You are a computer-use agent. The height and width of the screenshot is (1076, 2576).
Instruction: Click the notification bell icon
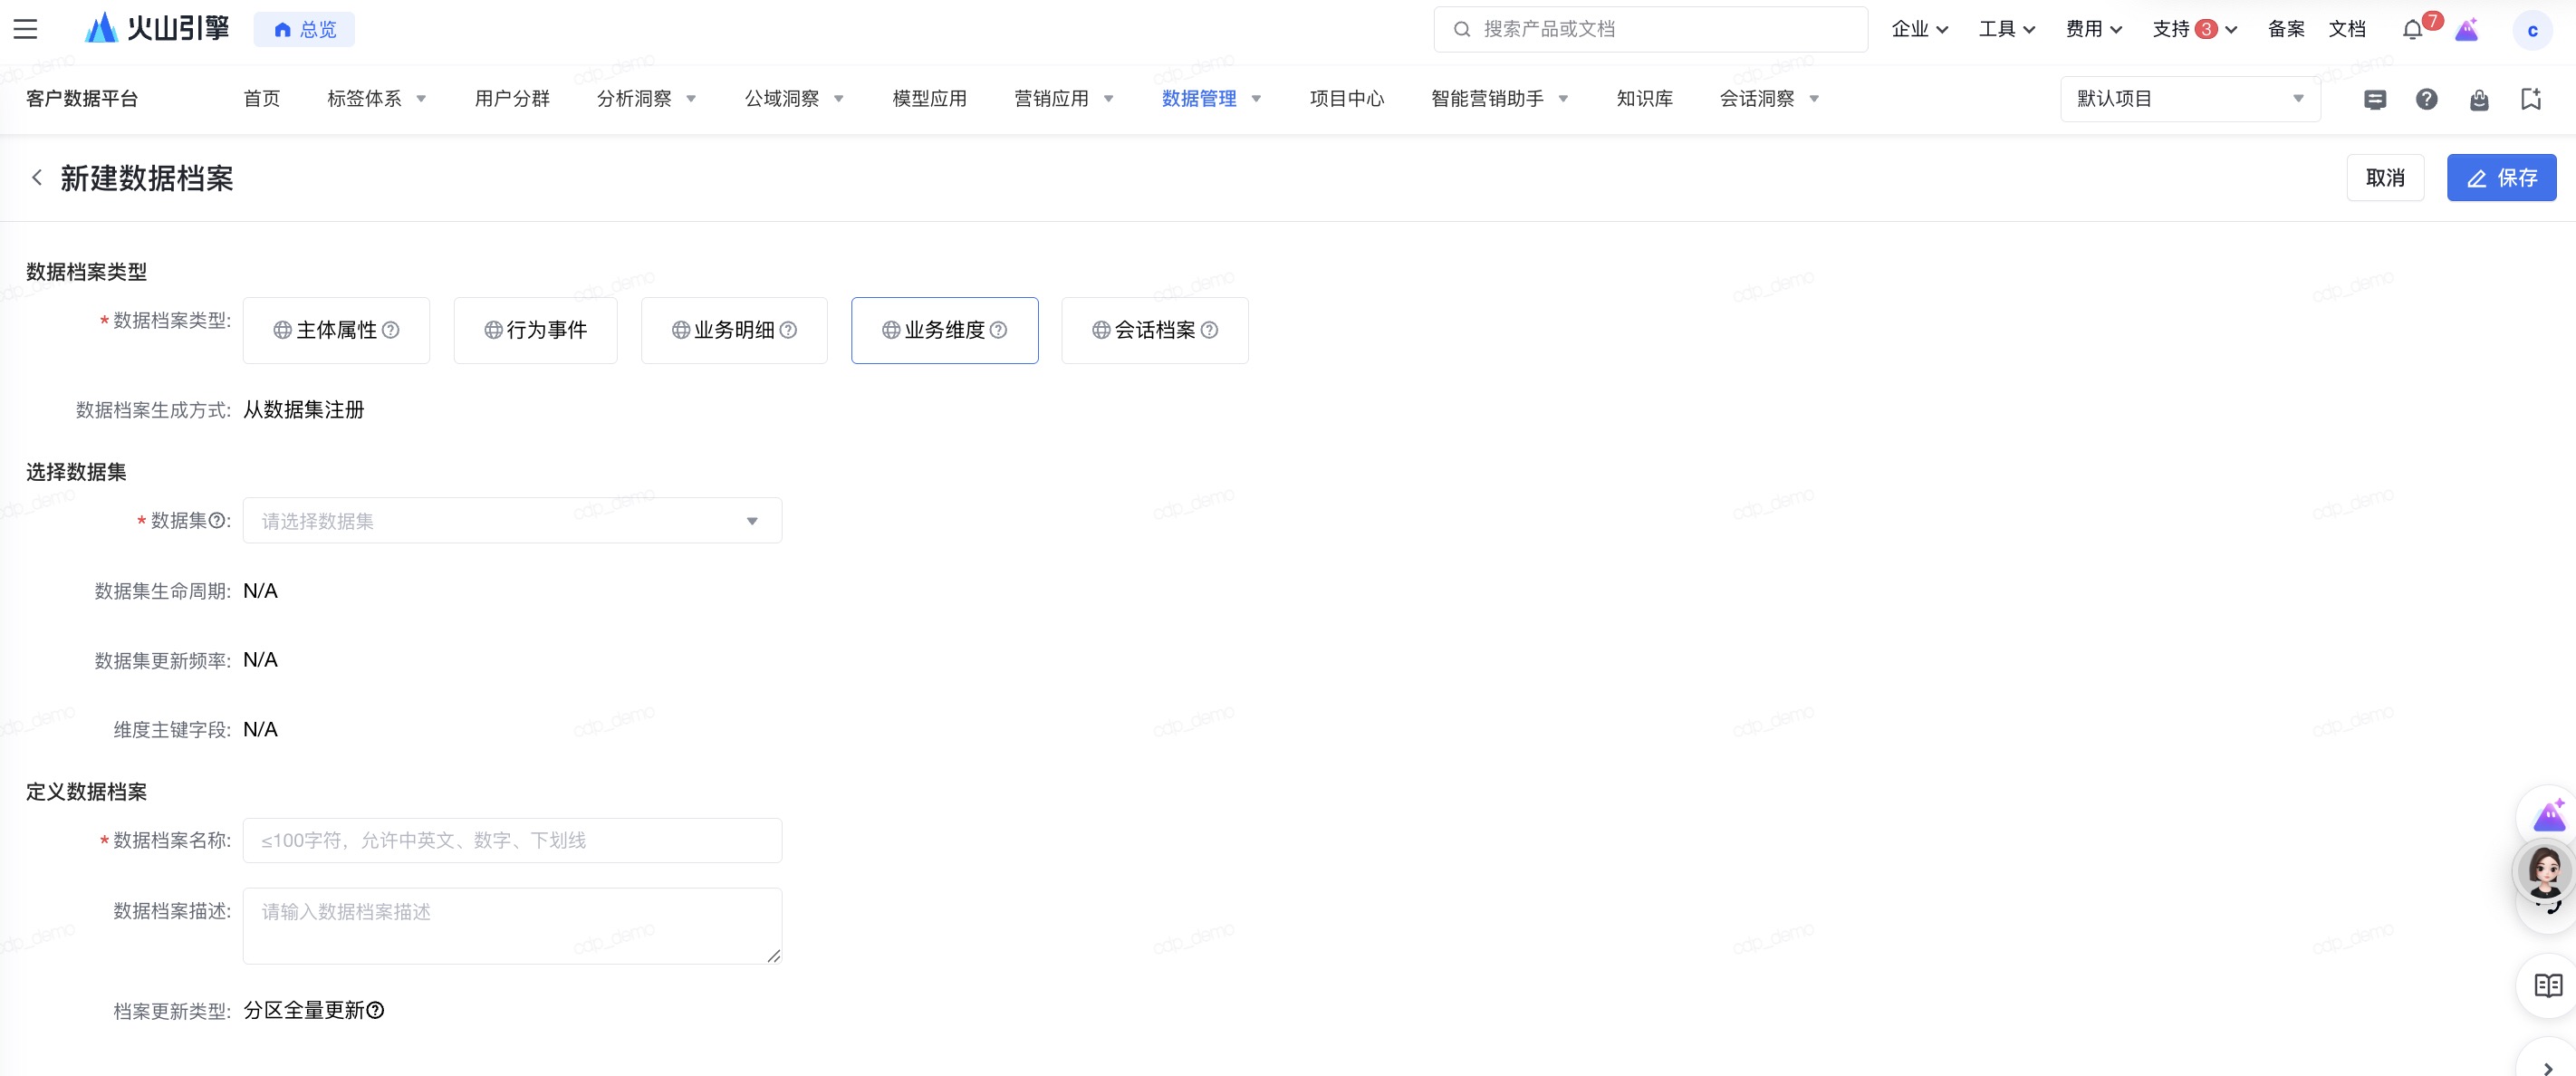point(2412,29)
